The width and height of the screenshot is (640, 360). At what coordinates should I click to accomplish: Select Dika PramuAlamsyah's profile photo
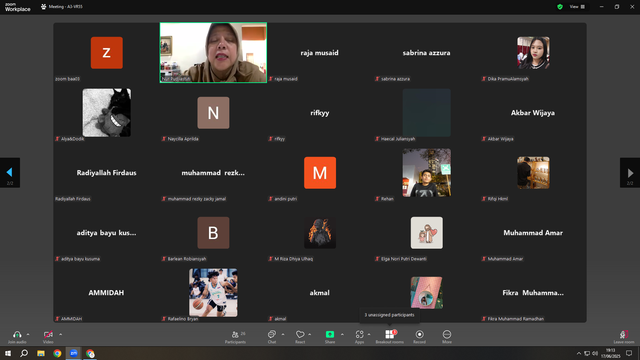[533, 53]
